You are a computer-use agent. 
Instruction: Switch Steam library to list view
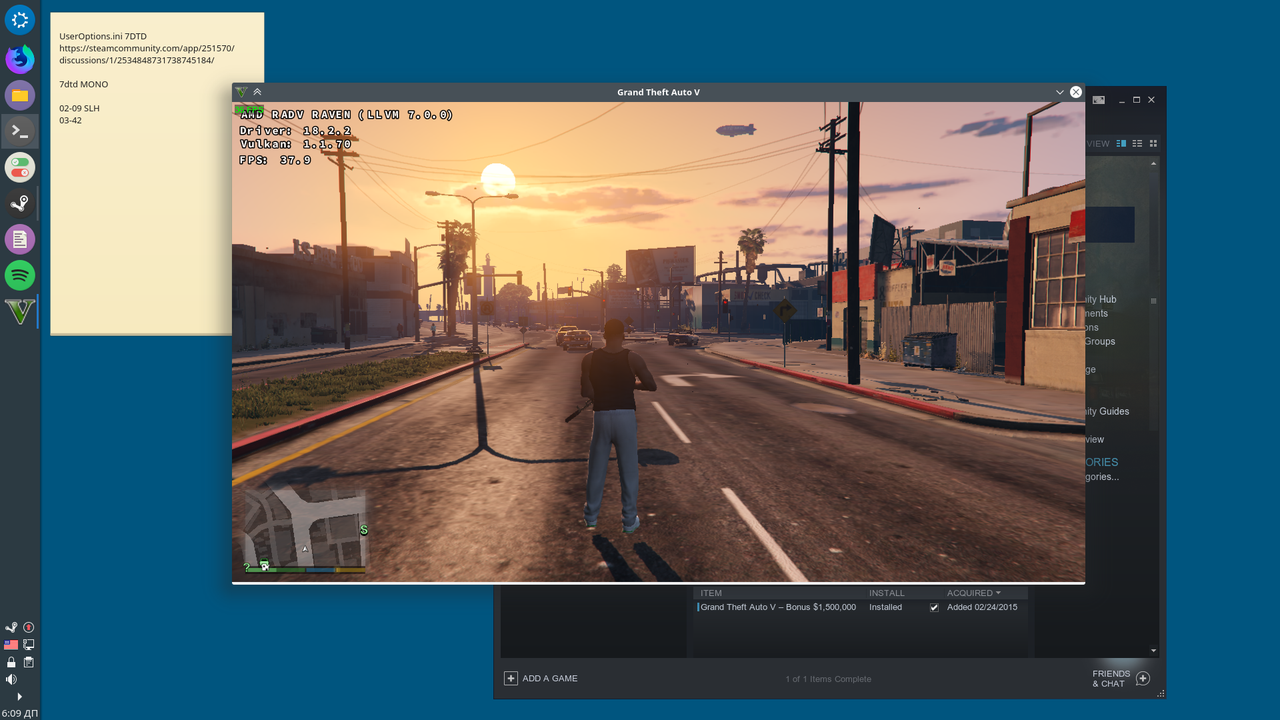[x=1138, y=144]
